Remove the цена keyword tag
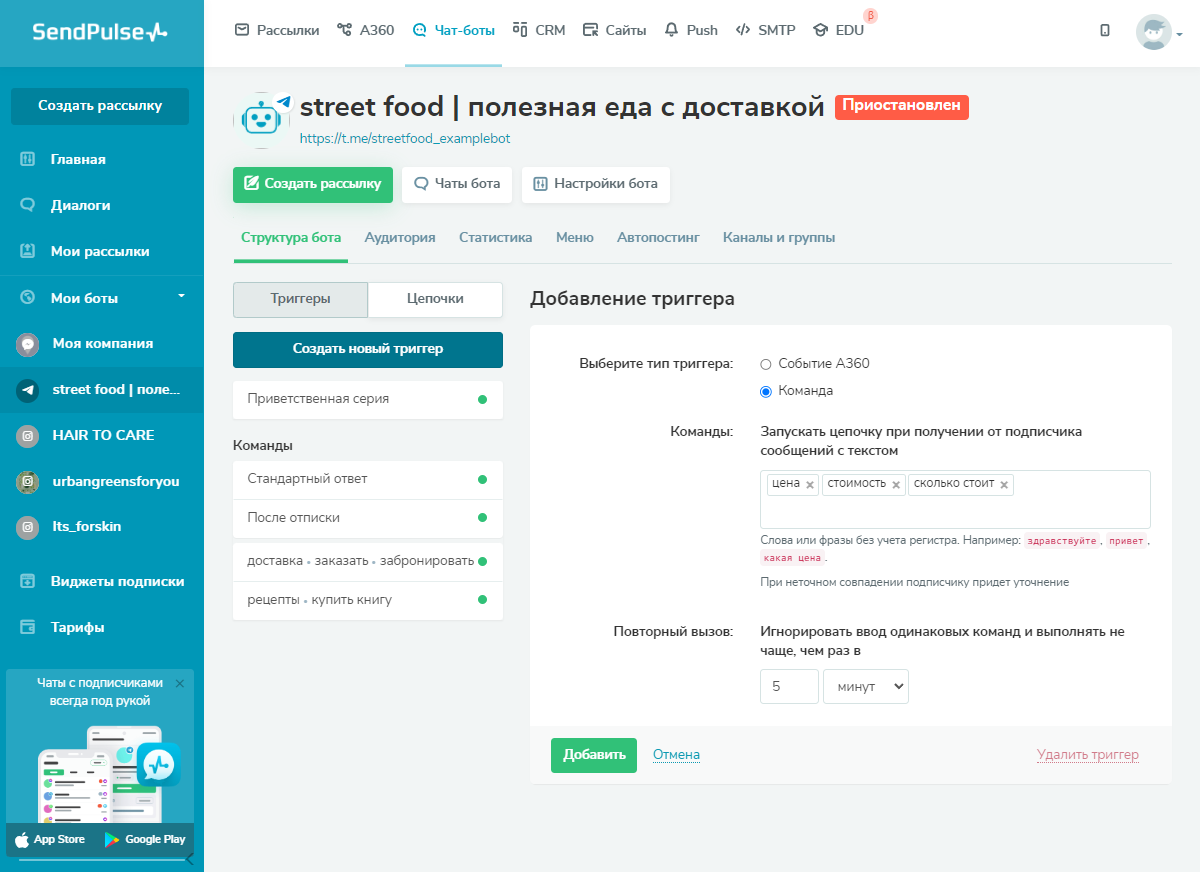1200x872 pixels. 810,485
